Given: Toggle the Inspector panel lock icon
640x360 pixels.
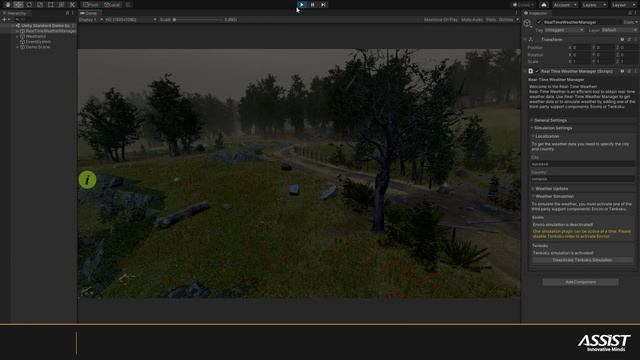Looking at the screenshot, I should (x=631, y=13).
